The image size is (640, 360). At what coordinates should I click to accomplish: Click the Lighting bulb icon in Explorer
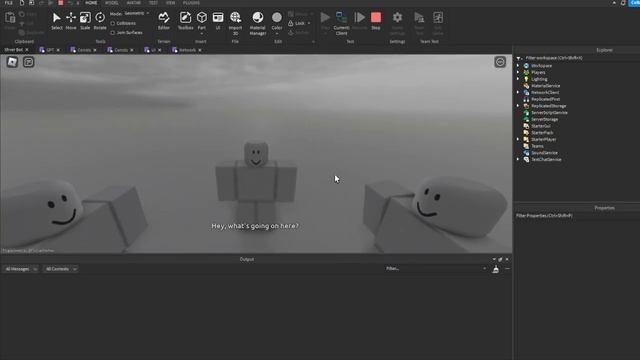click(526, 79)
